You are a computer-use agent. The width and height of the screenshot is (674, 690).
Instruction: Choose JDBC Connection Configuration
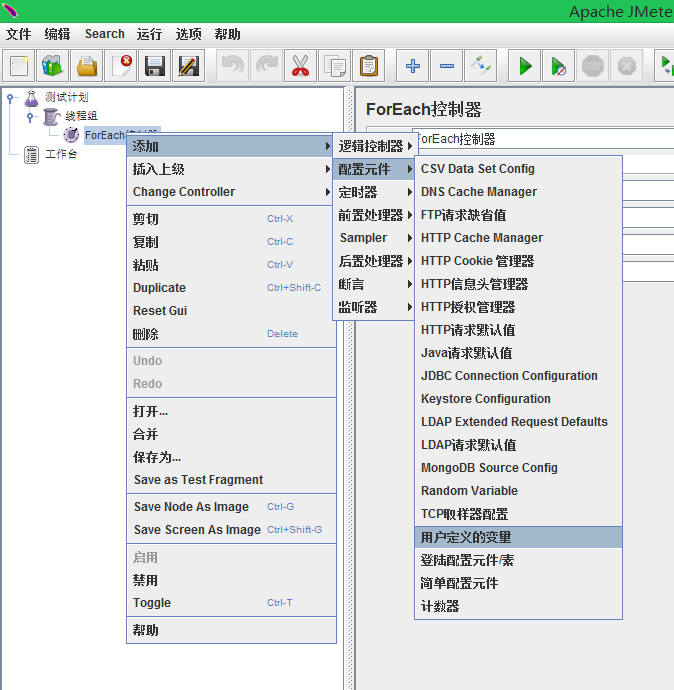click(x=518, y=376)
